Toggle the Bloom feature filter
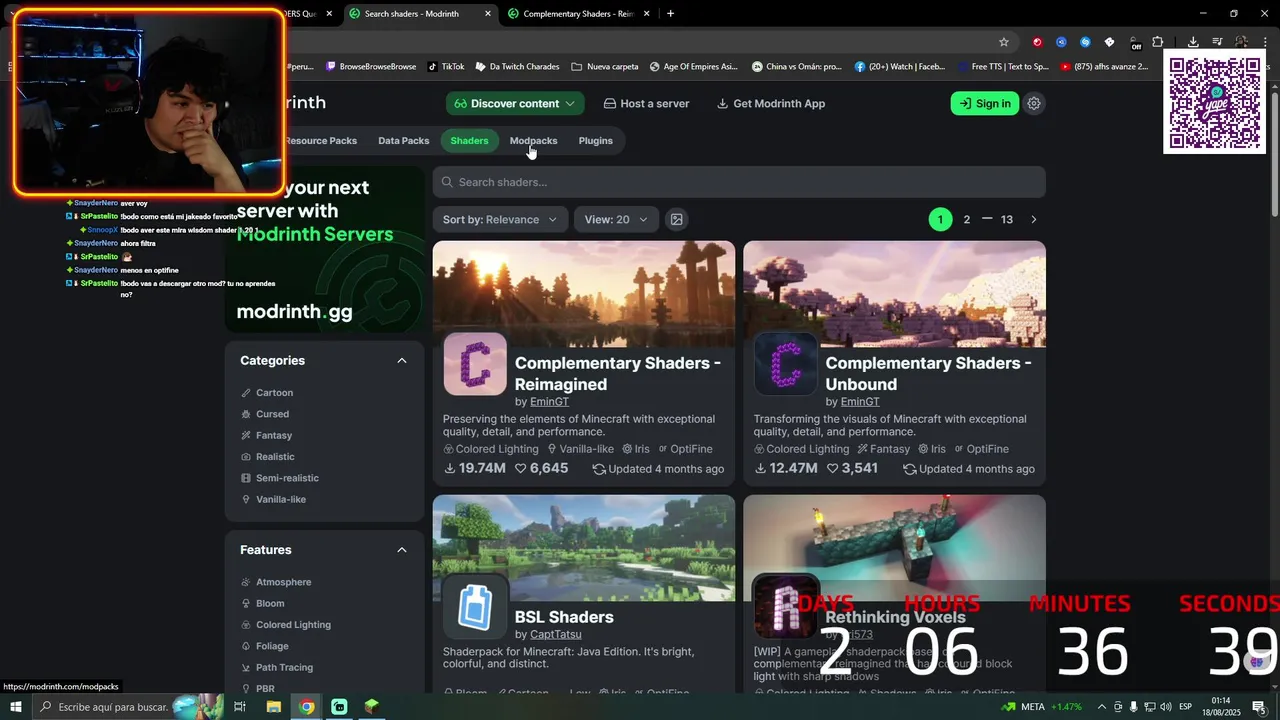The height and width of the screenshot is (720, 1280). pyautogui.click(x=262, y=603)
